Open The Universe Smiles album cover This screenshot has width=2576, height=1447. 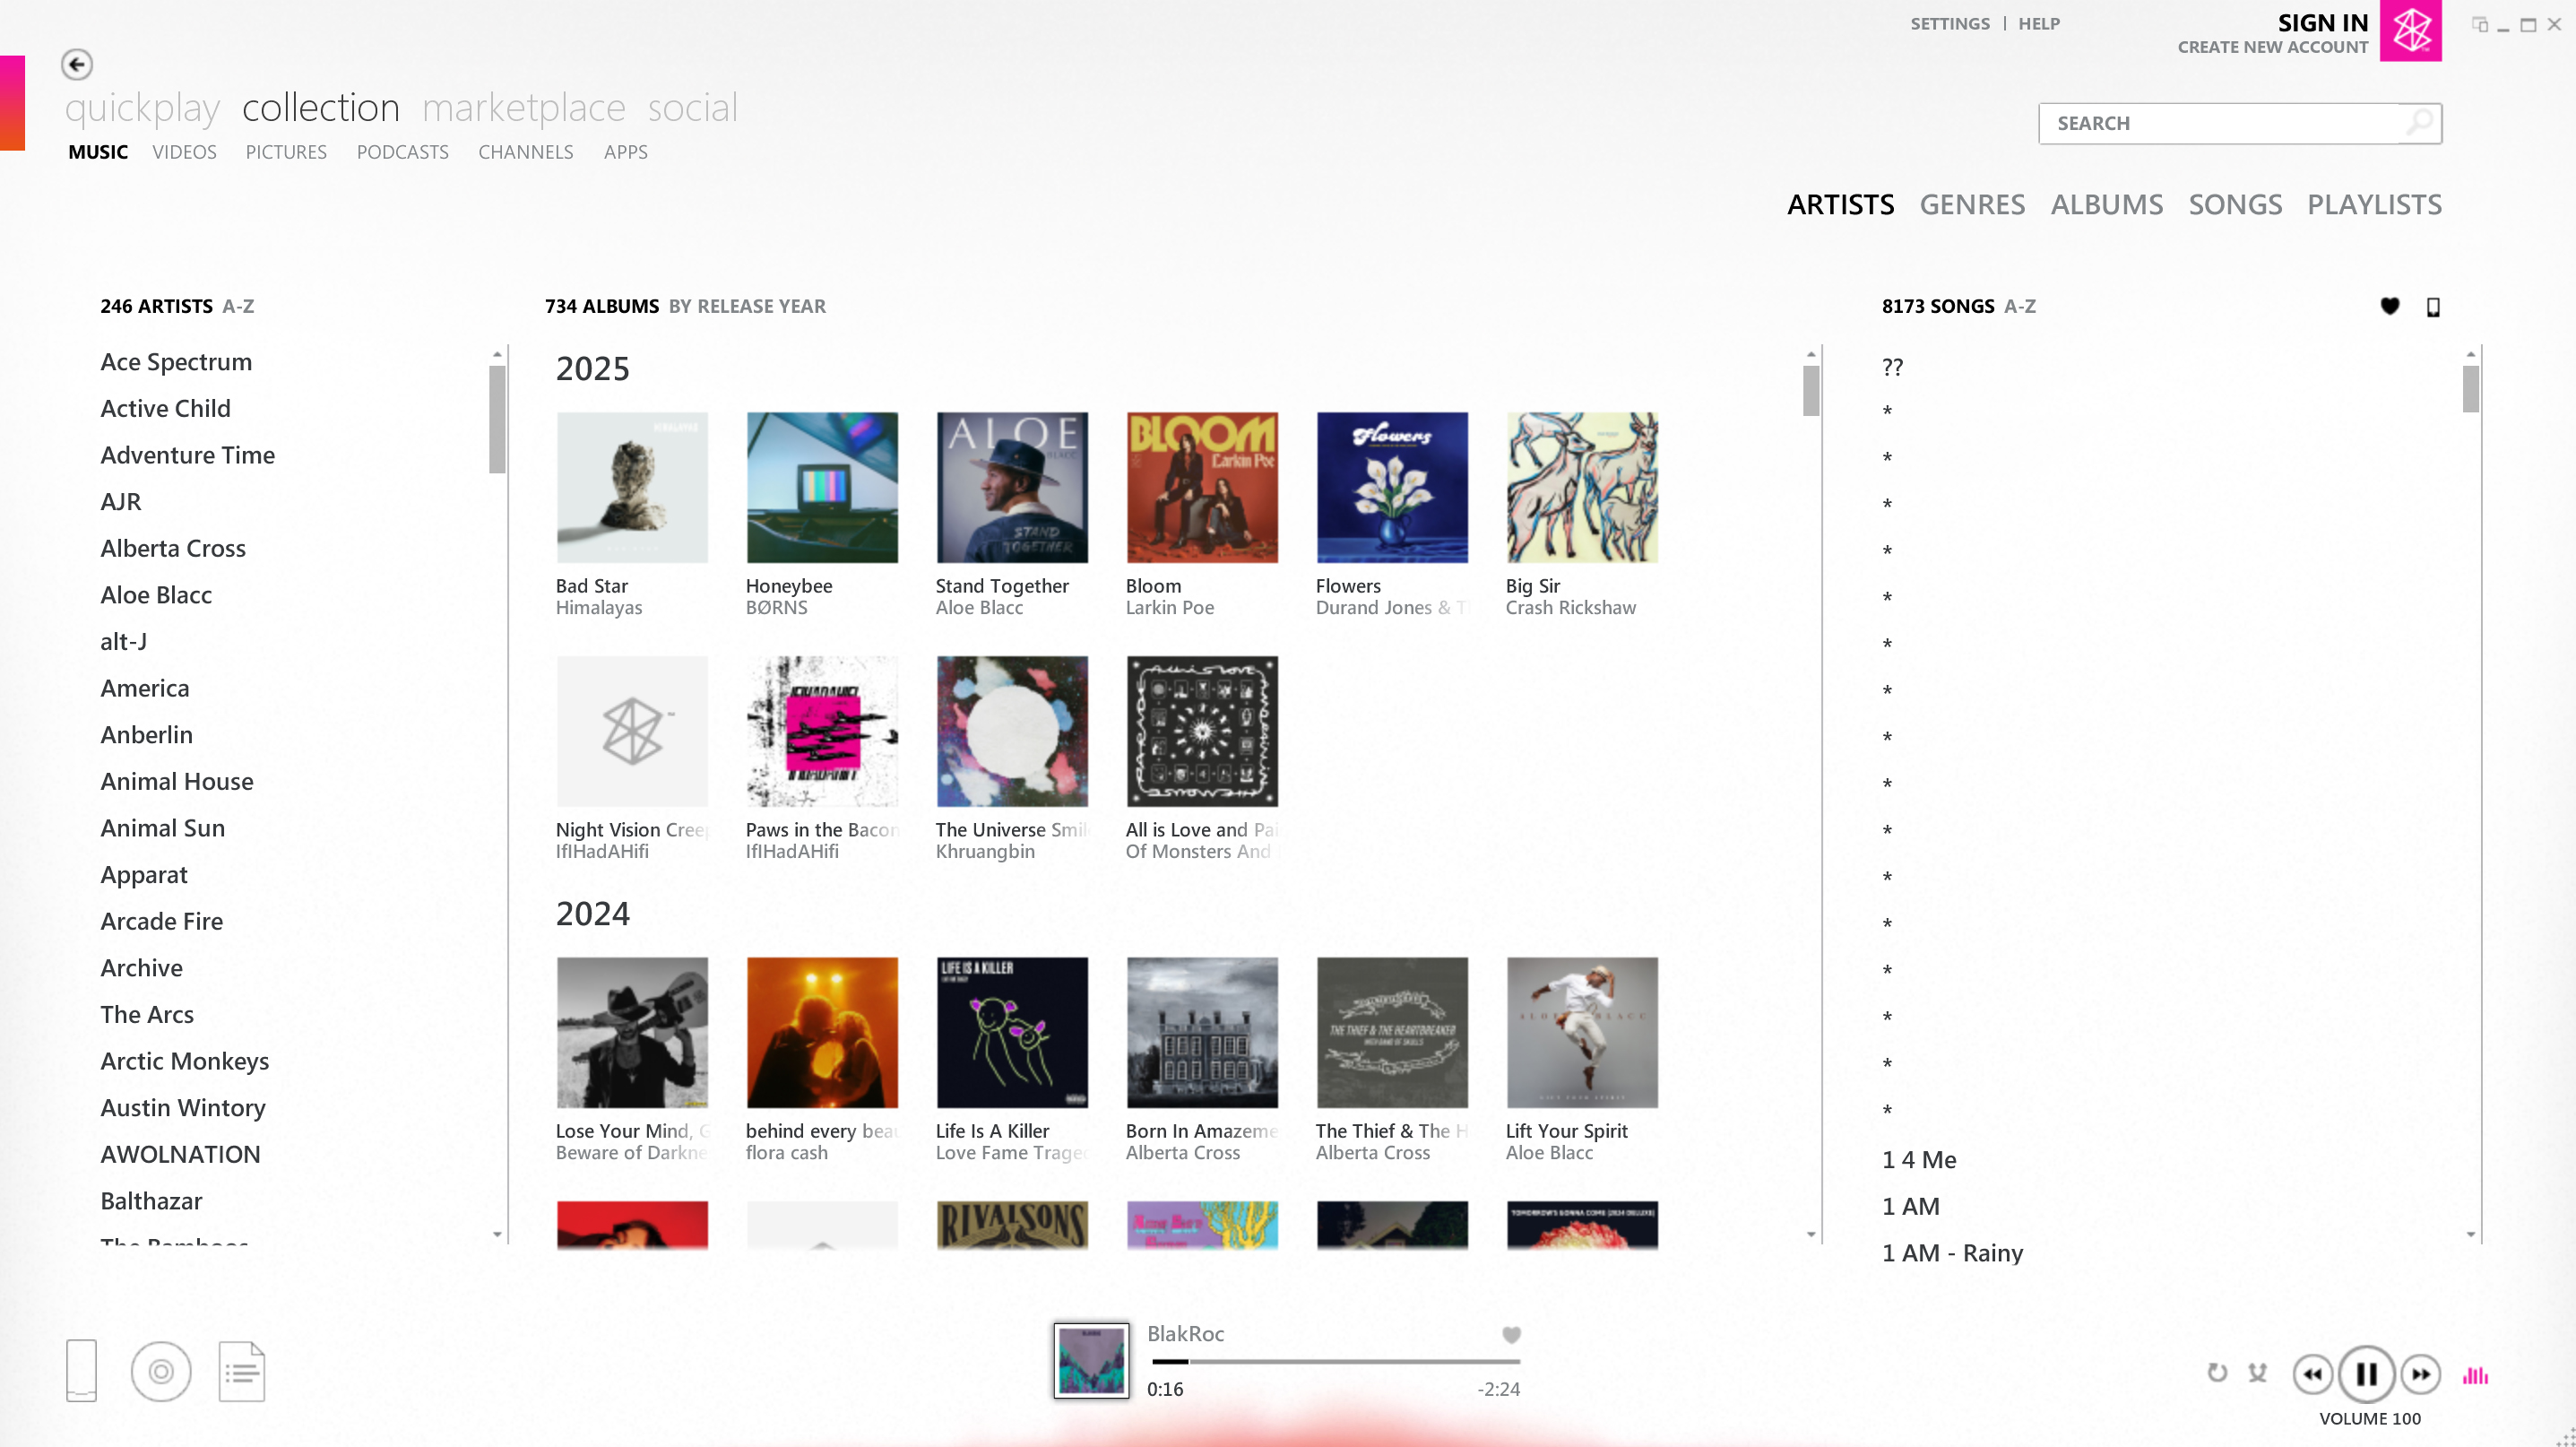[1012, 731]
